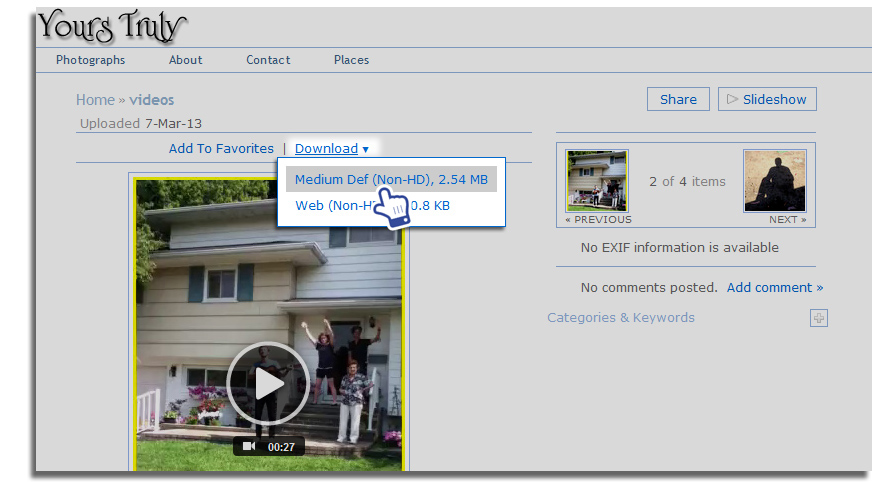Navigate to Places
This screenshot has height=485, width=876.
pos(351,60)
